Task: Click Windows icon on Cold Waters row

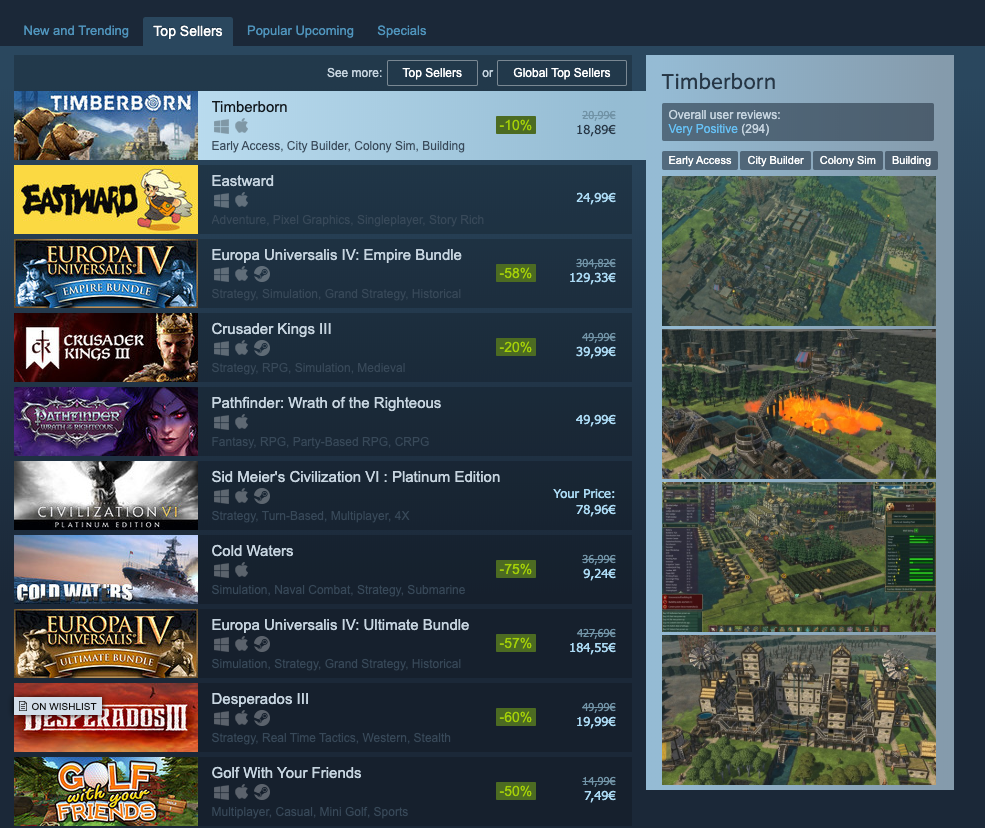Action: click(221, 570)
